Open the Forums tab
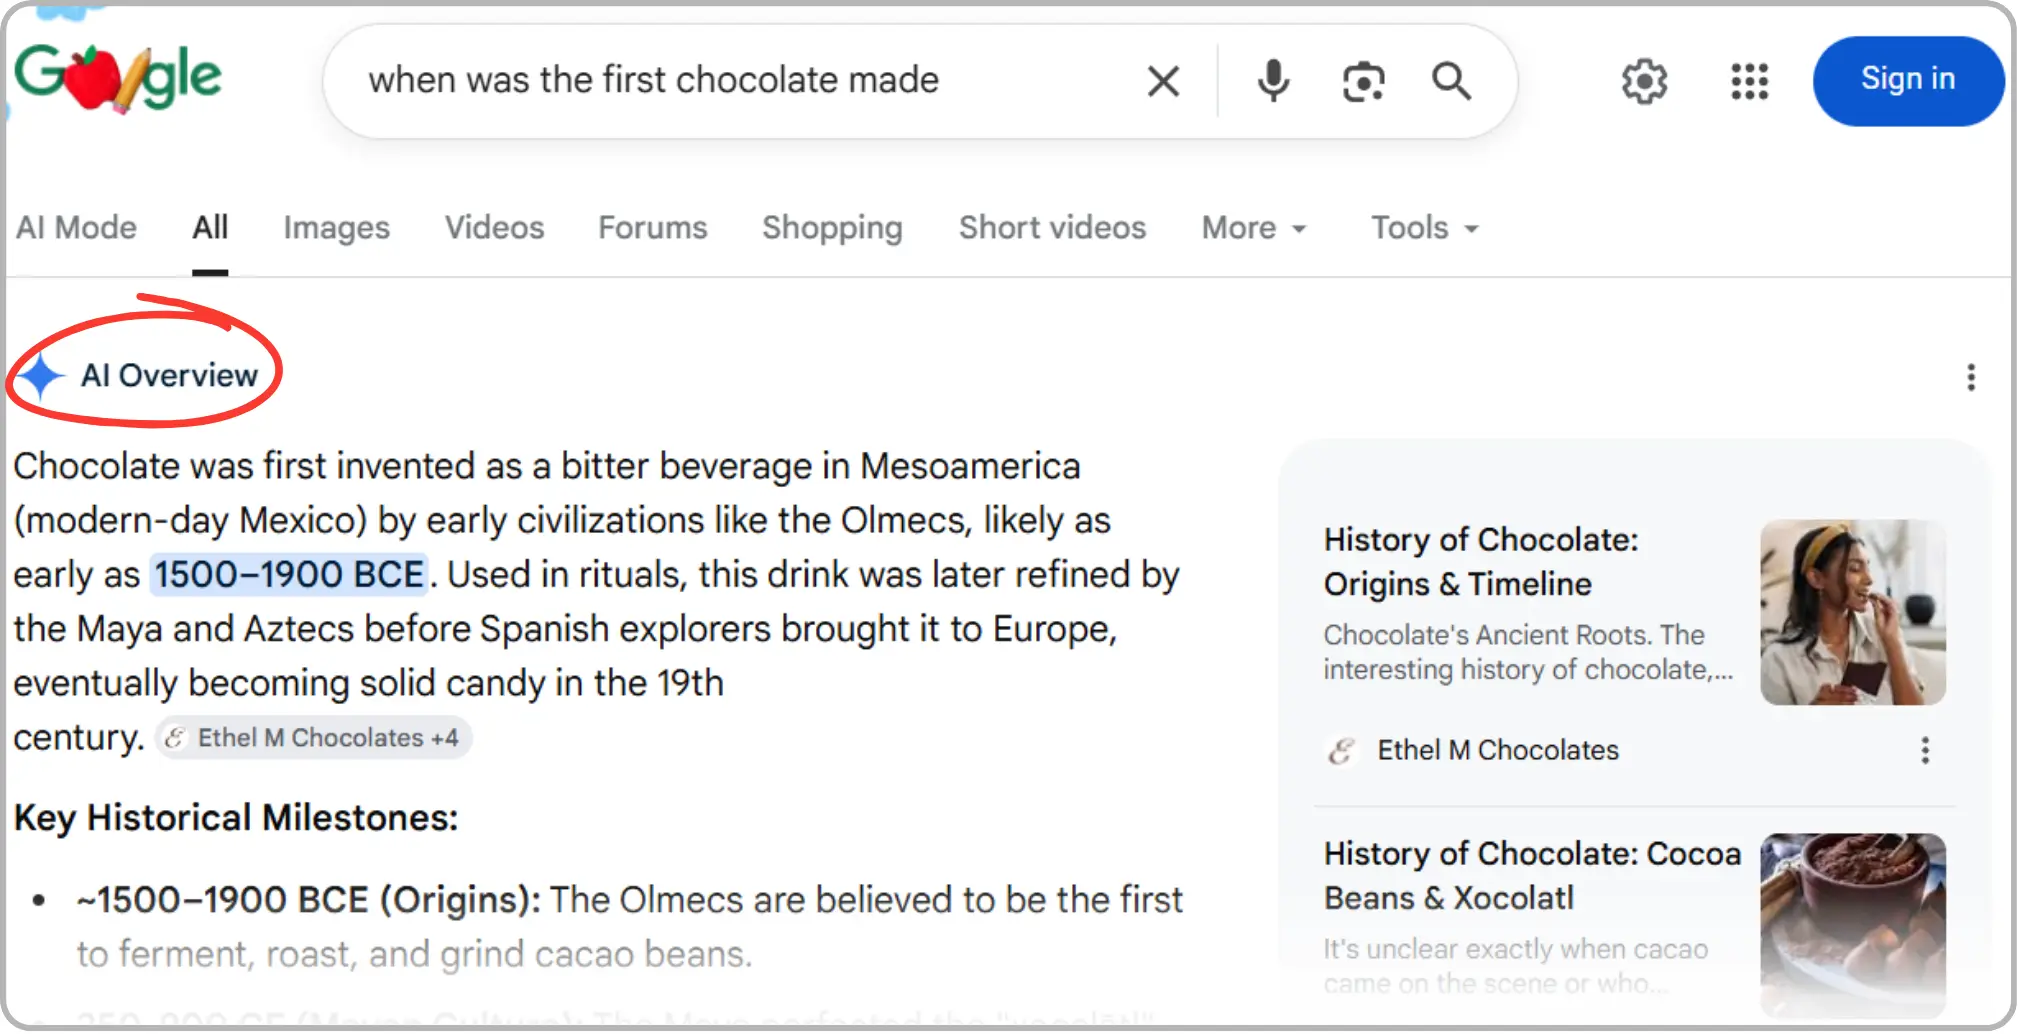 point(652,228)
